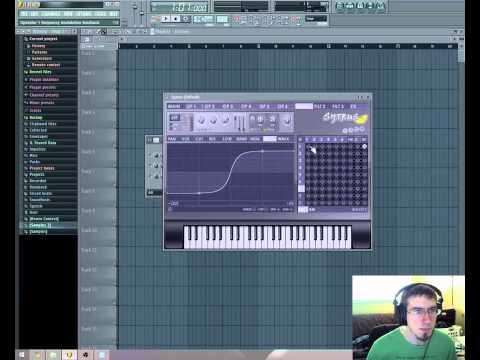Switch to the OP 2 tab in Sytrus
480x360 pixels.
pos(209,106)
